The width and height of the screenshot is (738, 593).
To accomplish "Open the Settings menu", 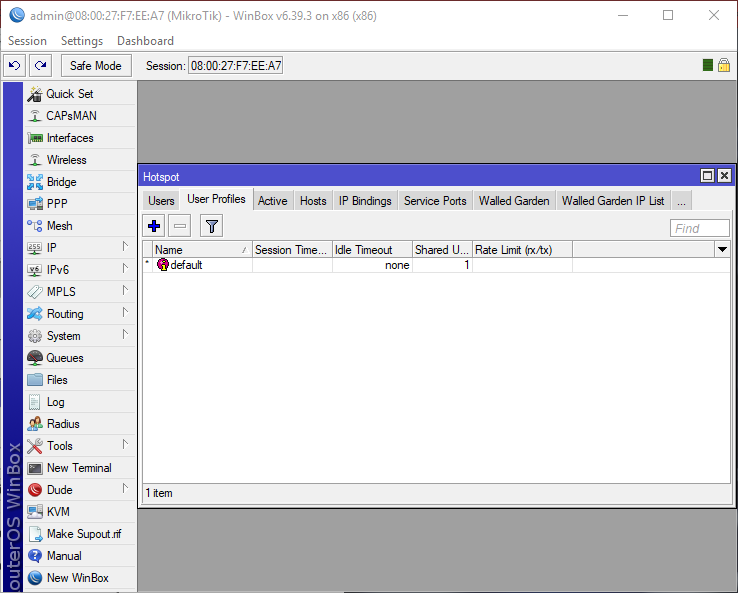I will pos(82,41).
